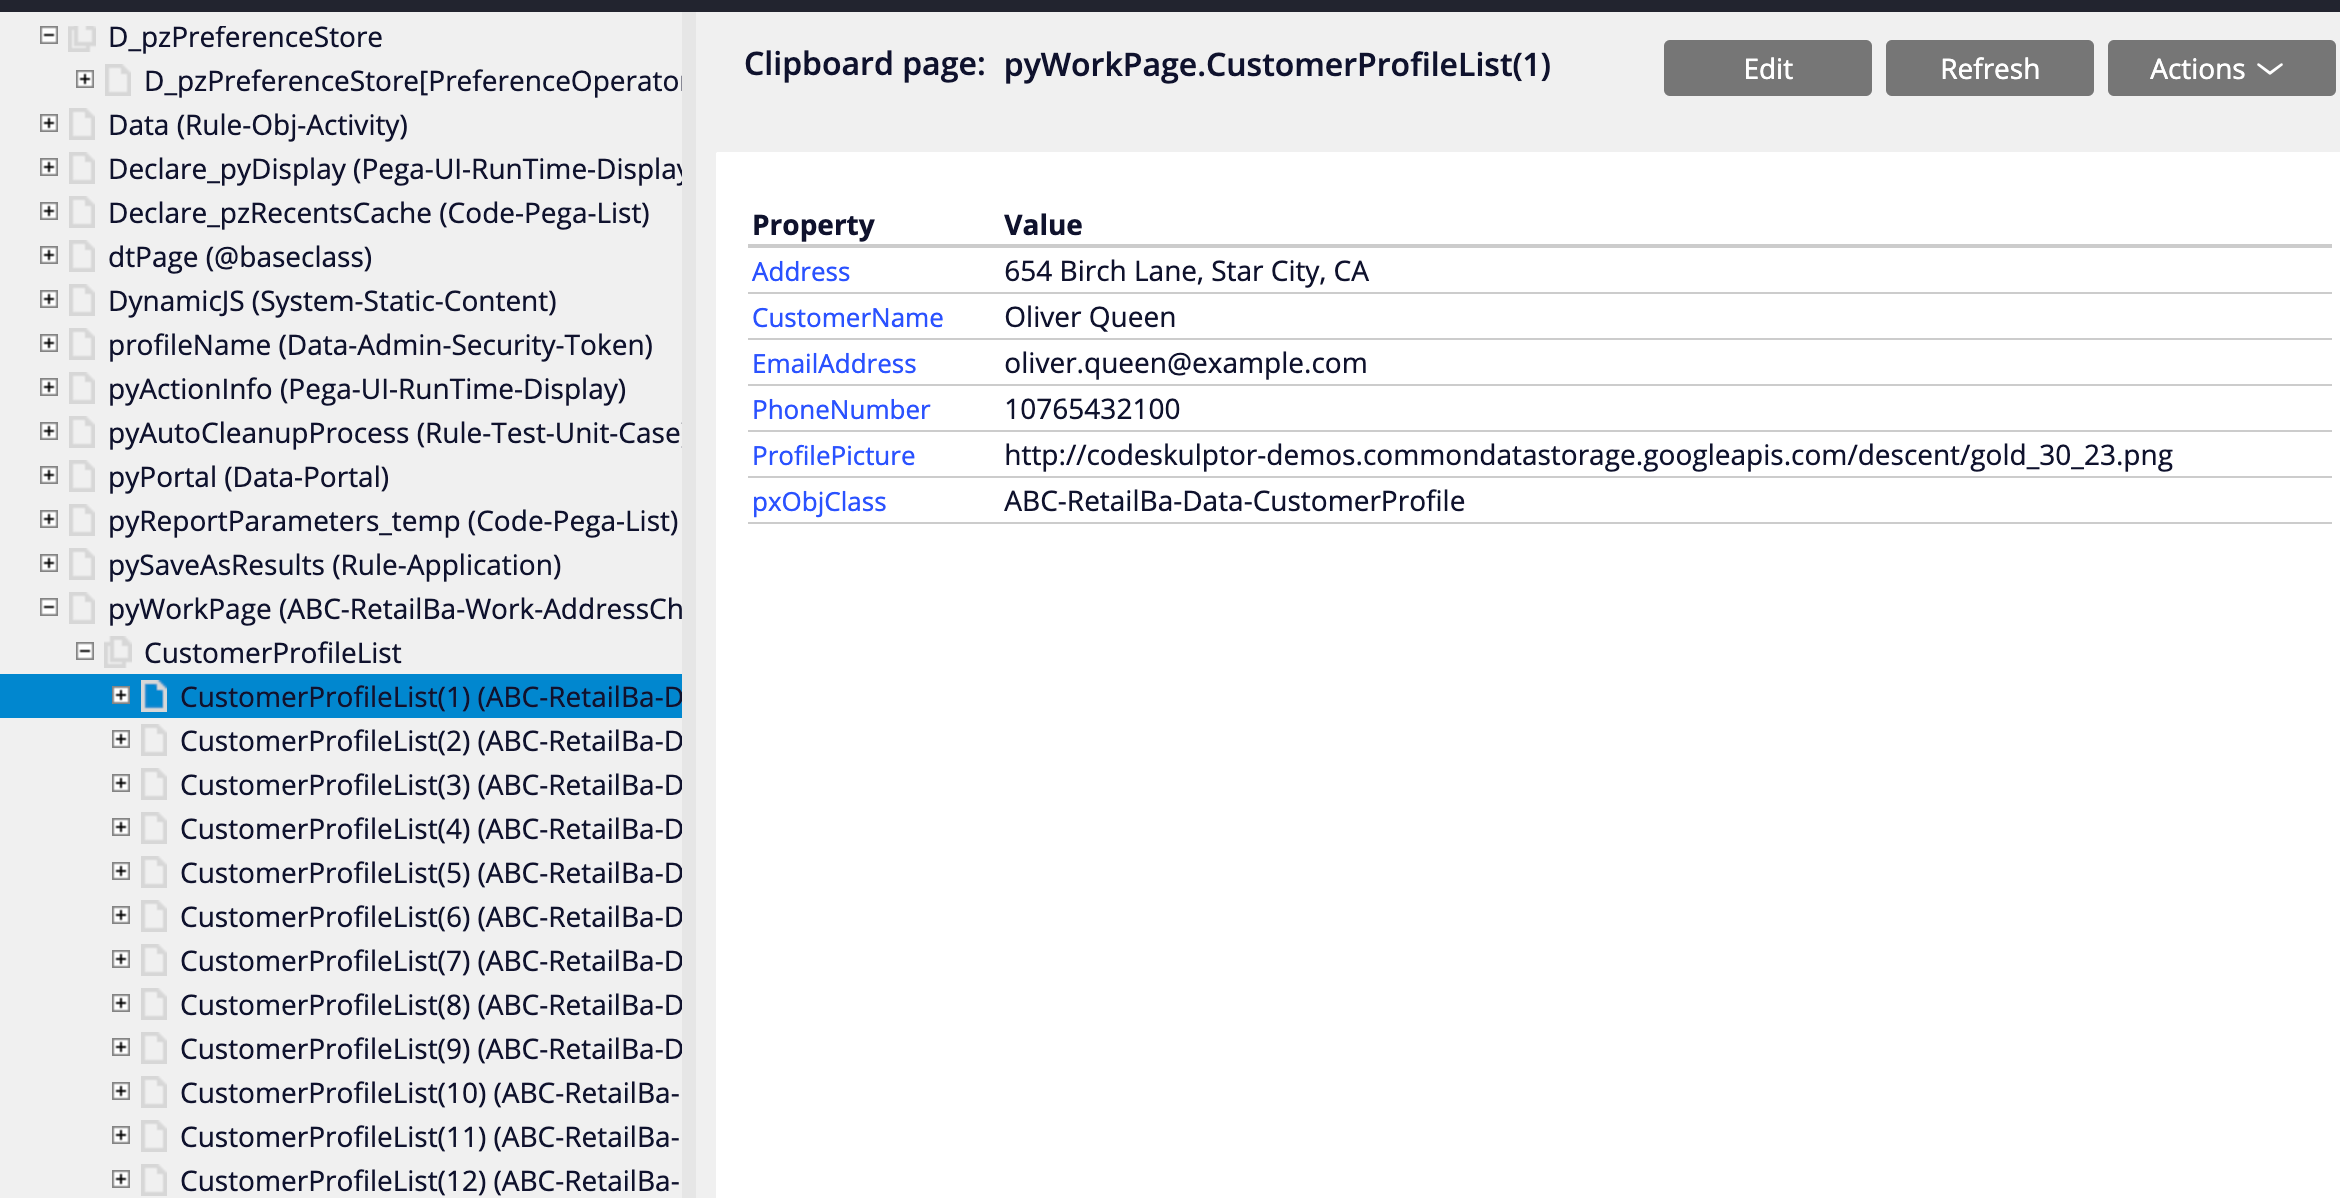The height and width of the screenshot is (1198, 2340).
Task: Click the page icon beside DynamicJS
Action: pyautogui.click(x=82, y=300)
